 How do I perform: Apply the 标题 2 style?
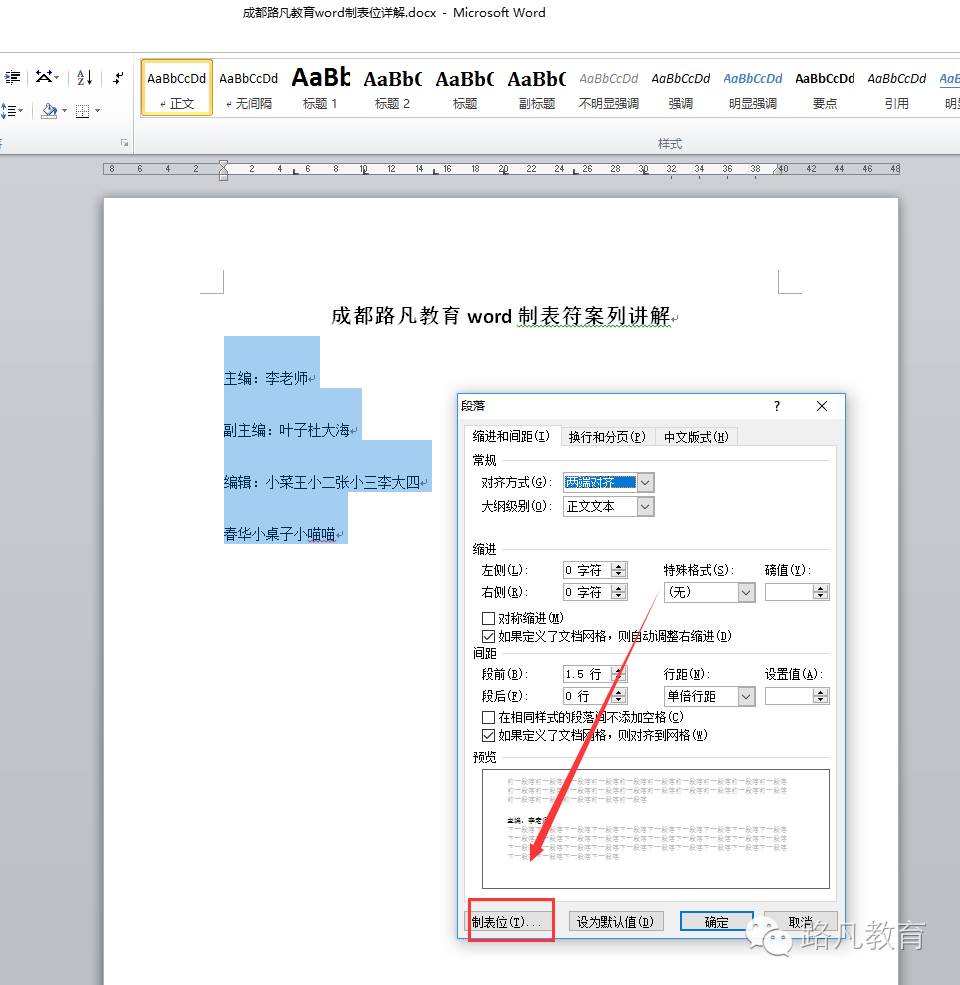[393, 88]
